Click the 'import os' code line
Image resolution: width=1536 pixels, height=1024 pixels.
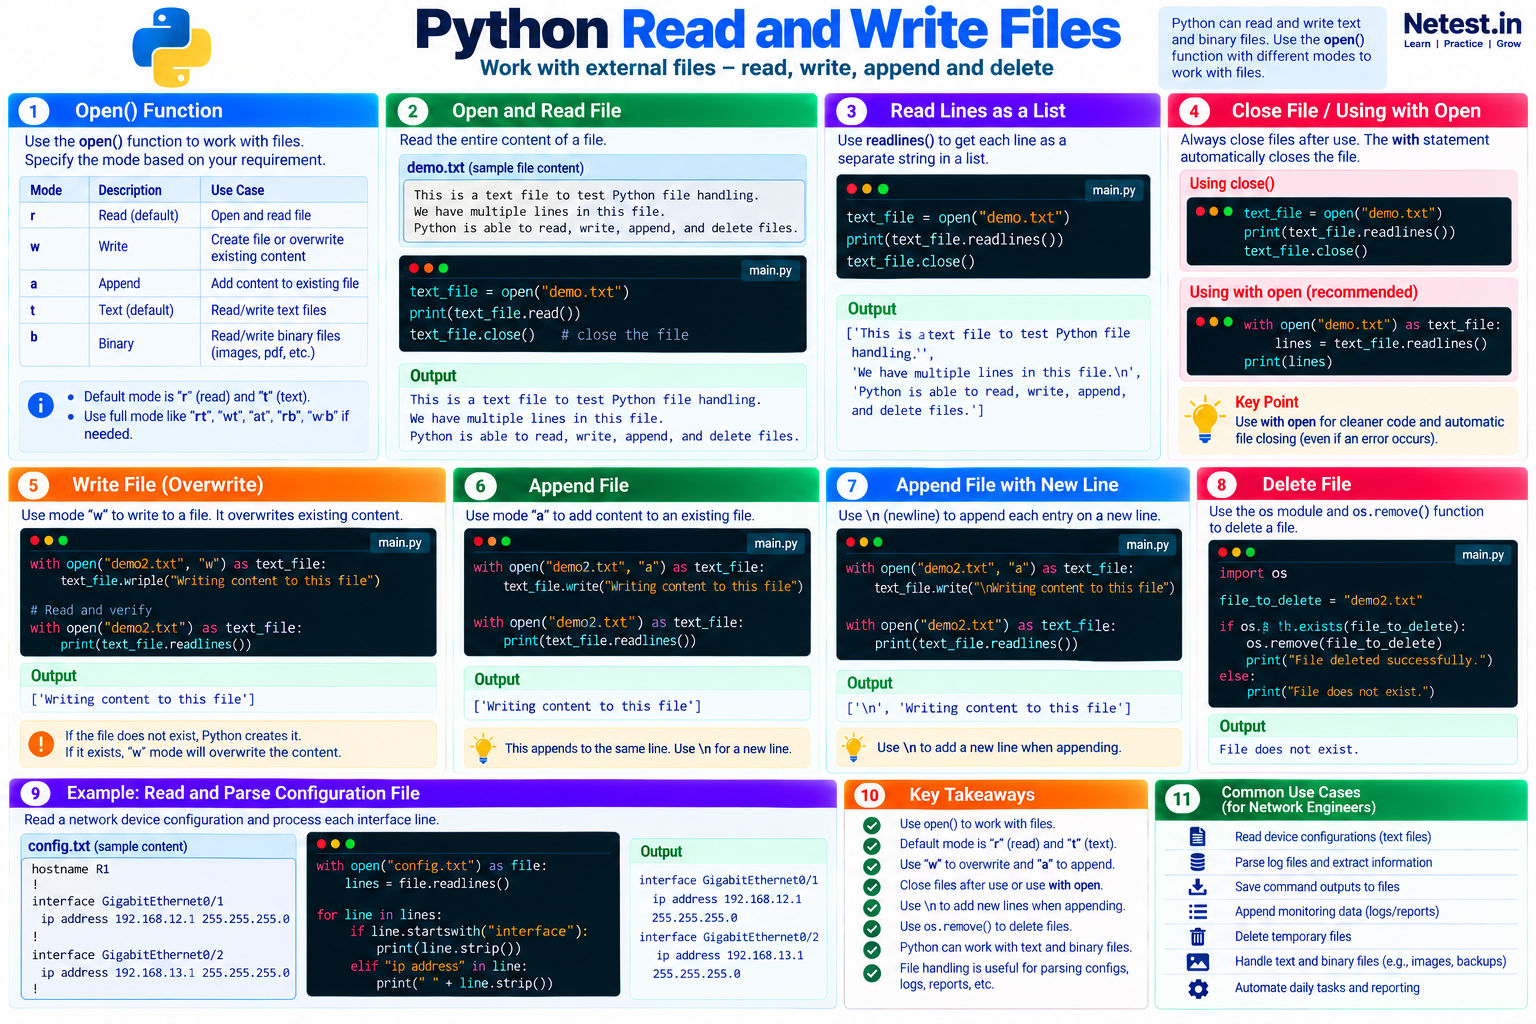coord(1253,574)
